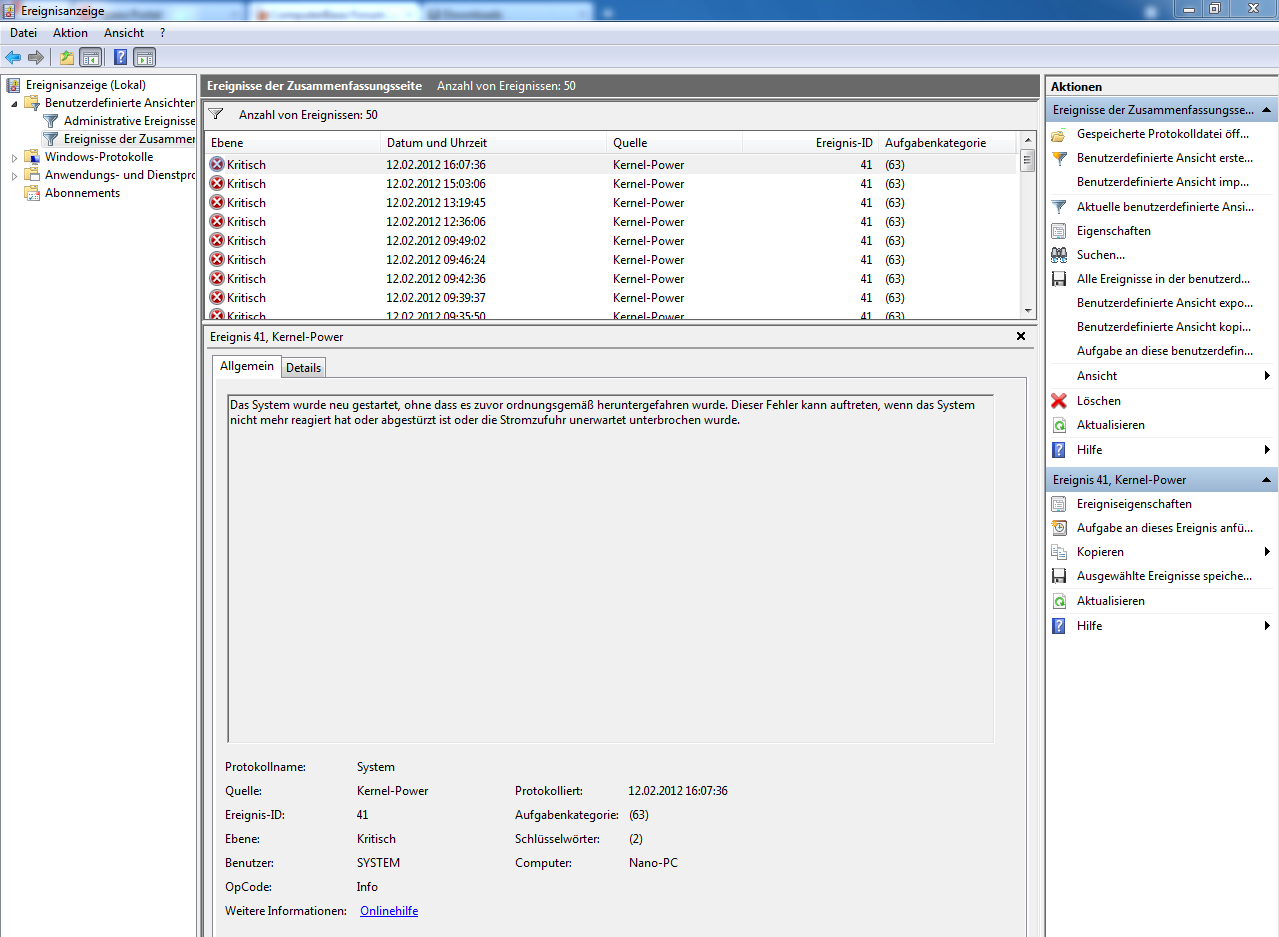
Task: Collapse Ereignis 41, Kernel-Power actions section
Action: pos(1266,480)
